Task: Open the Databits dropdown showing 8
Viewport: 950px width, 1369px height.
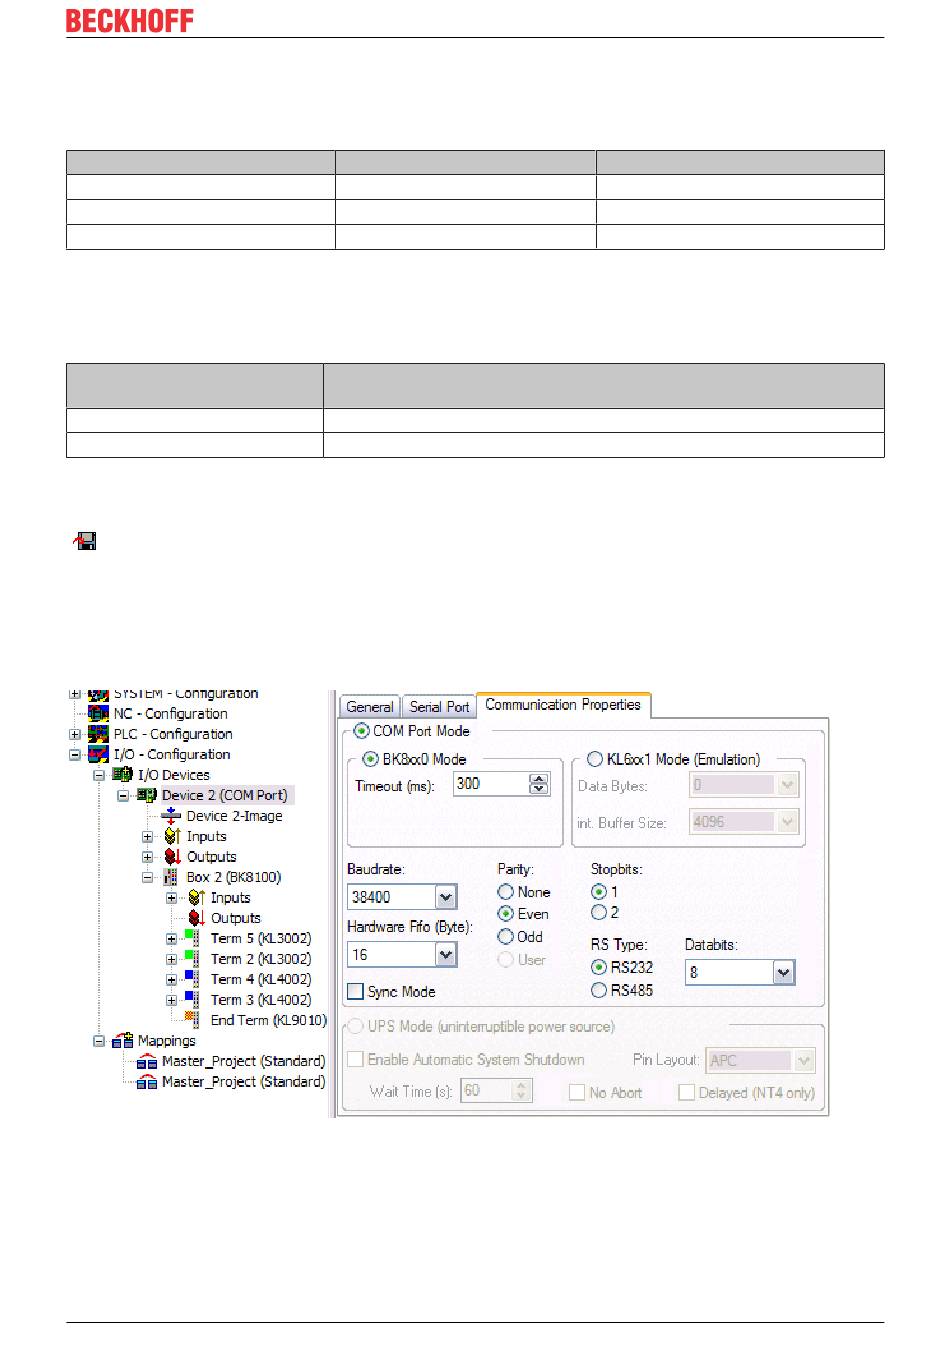Action: coord(783,972)
